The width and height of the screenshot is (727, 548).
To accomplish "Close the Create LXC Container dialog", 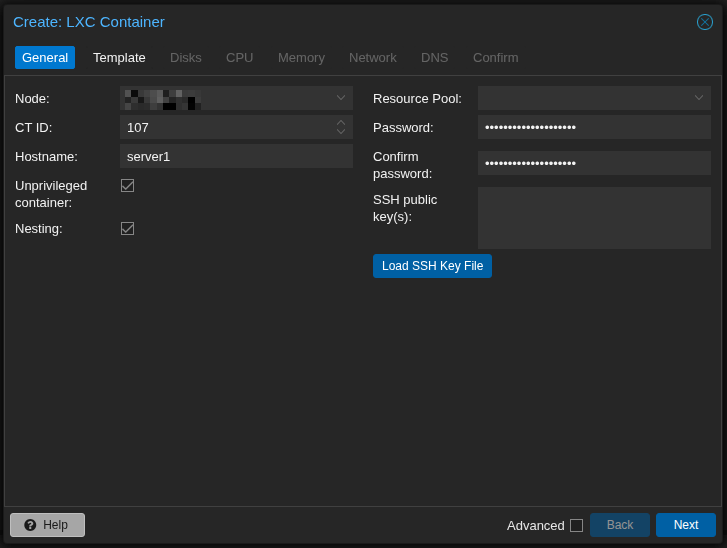I will 705,22.
